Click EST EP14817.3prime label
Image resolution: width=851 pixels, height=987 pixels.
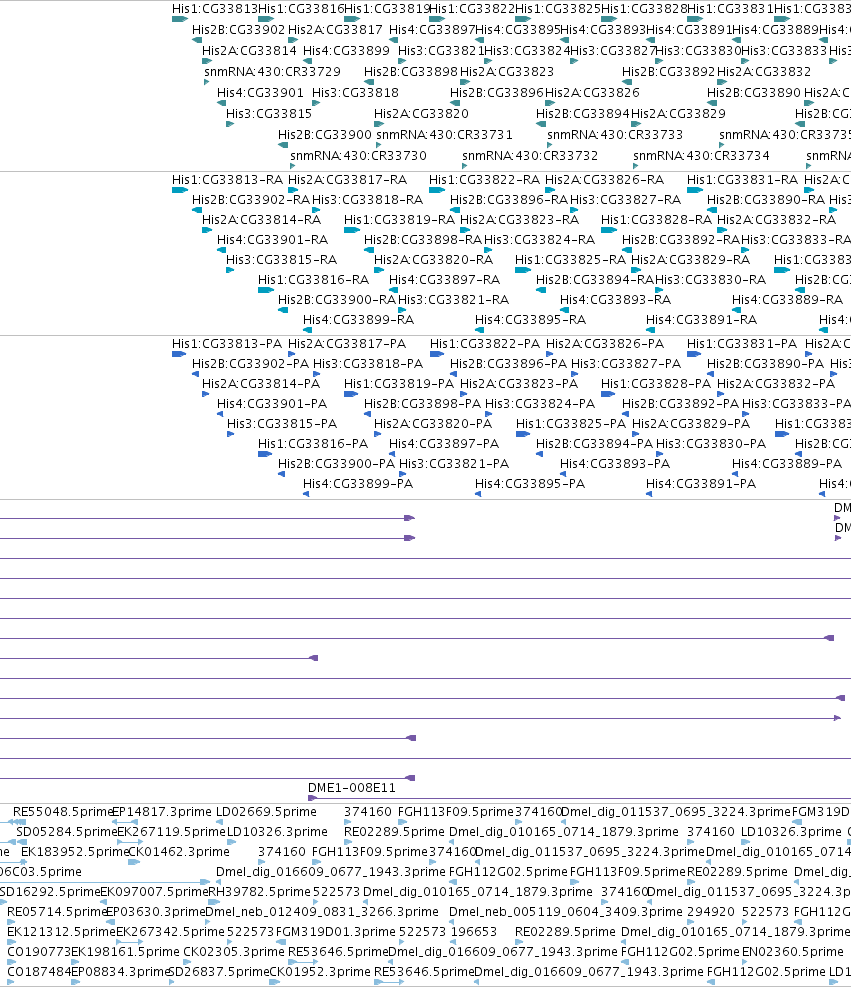161,812
